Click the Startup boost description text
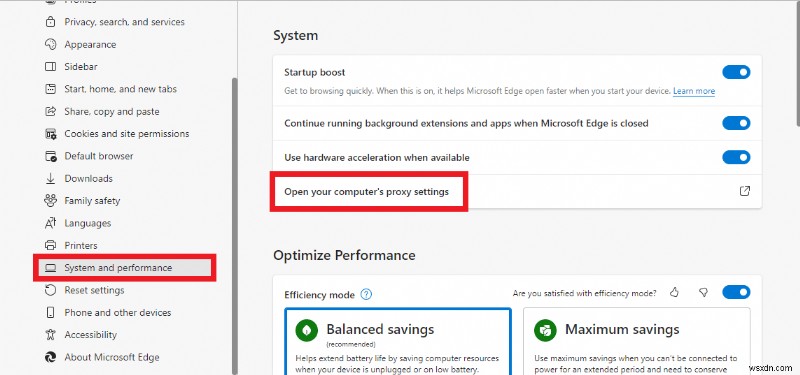This screenshot has height=375, width=800. 477,91
